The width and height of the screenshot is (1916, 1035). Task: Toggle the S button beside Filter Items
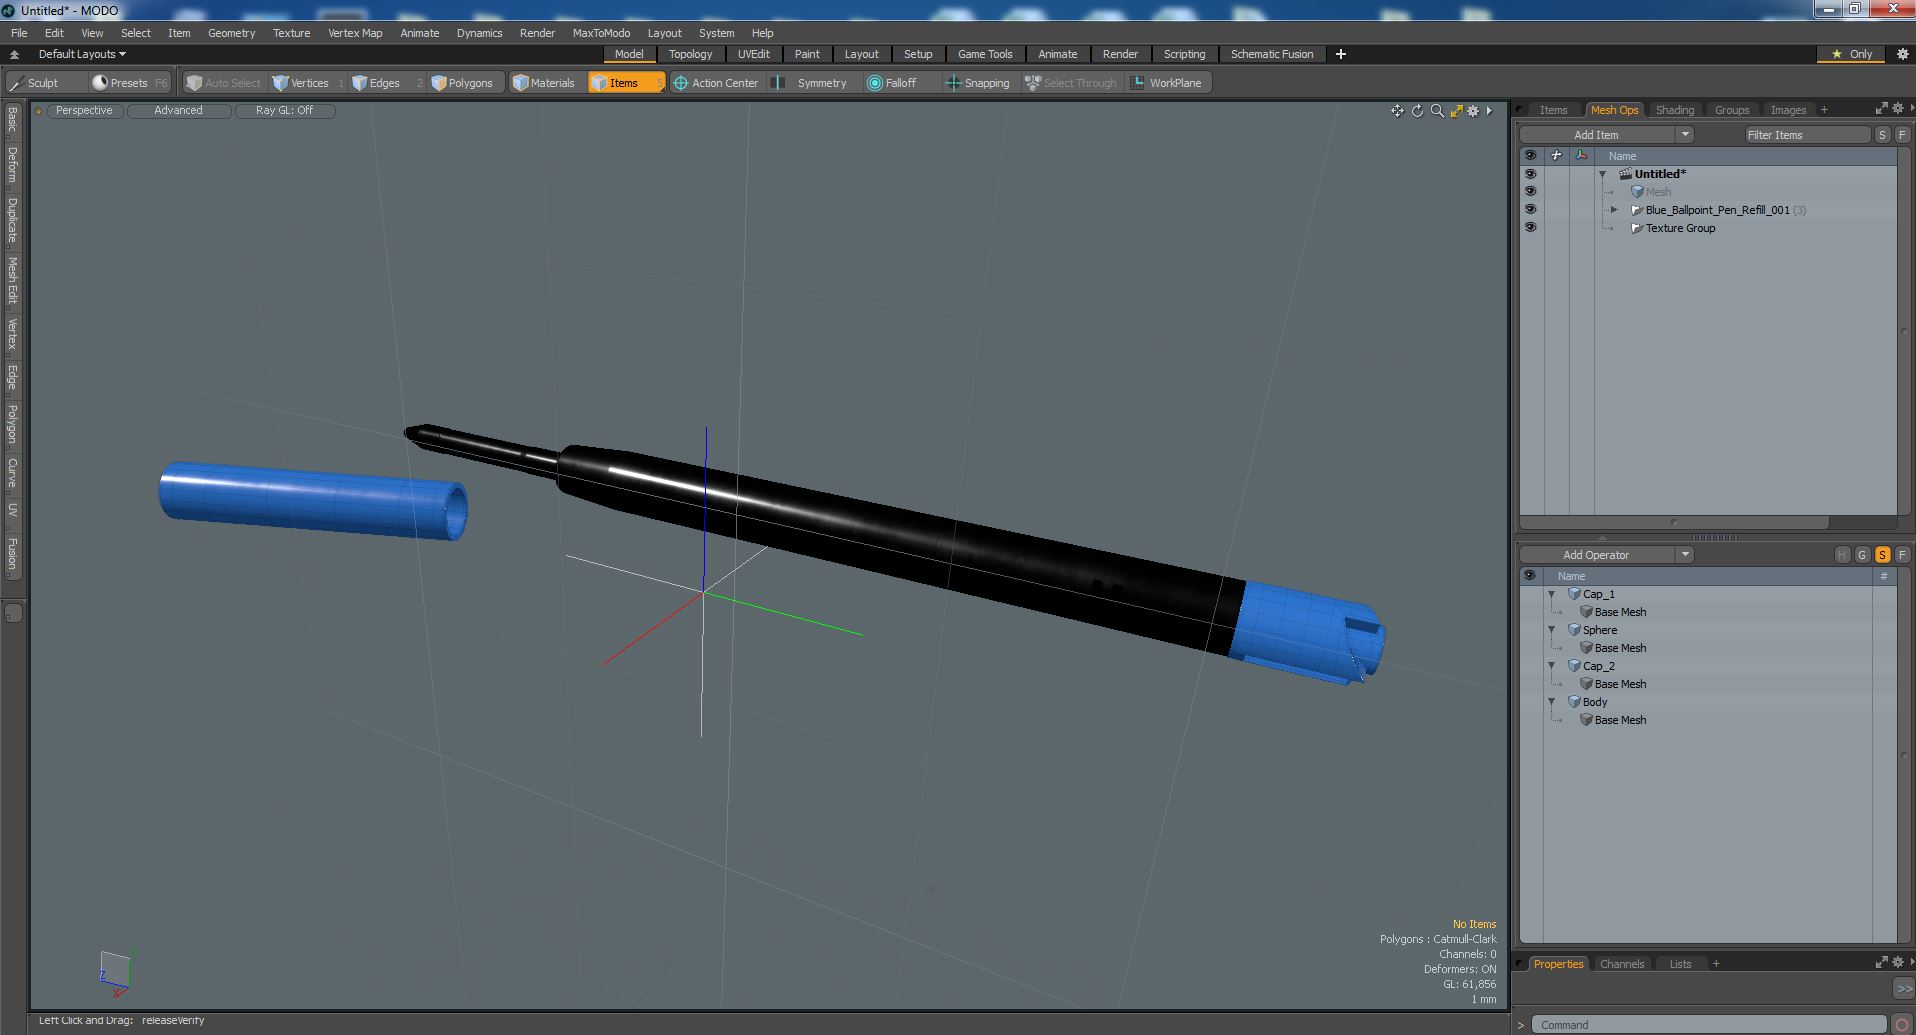[x=1882, y=135]
